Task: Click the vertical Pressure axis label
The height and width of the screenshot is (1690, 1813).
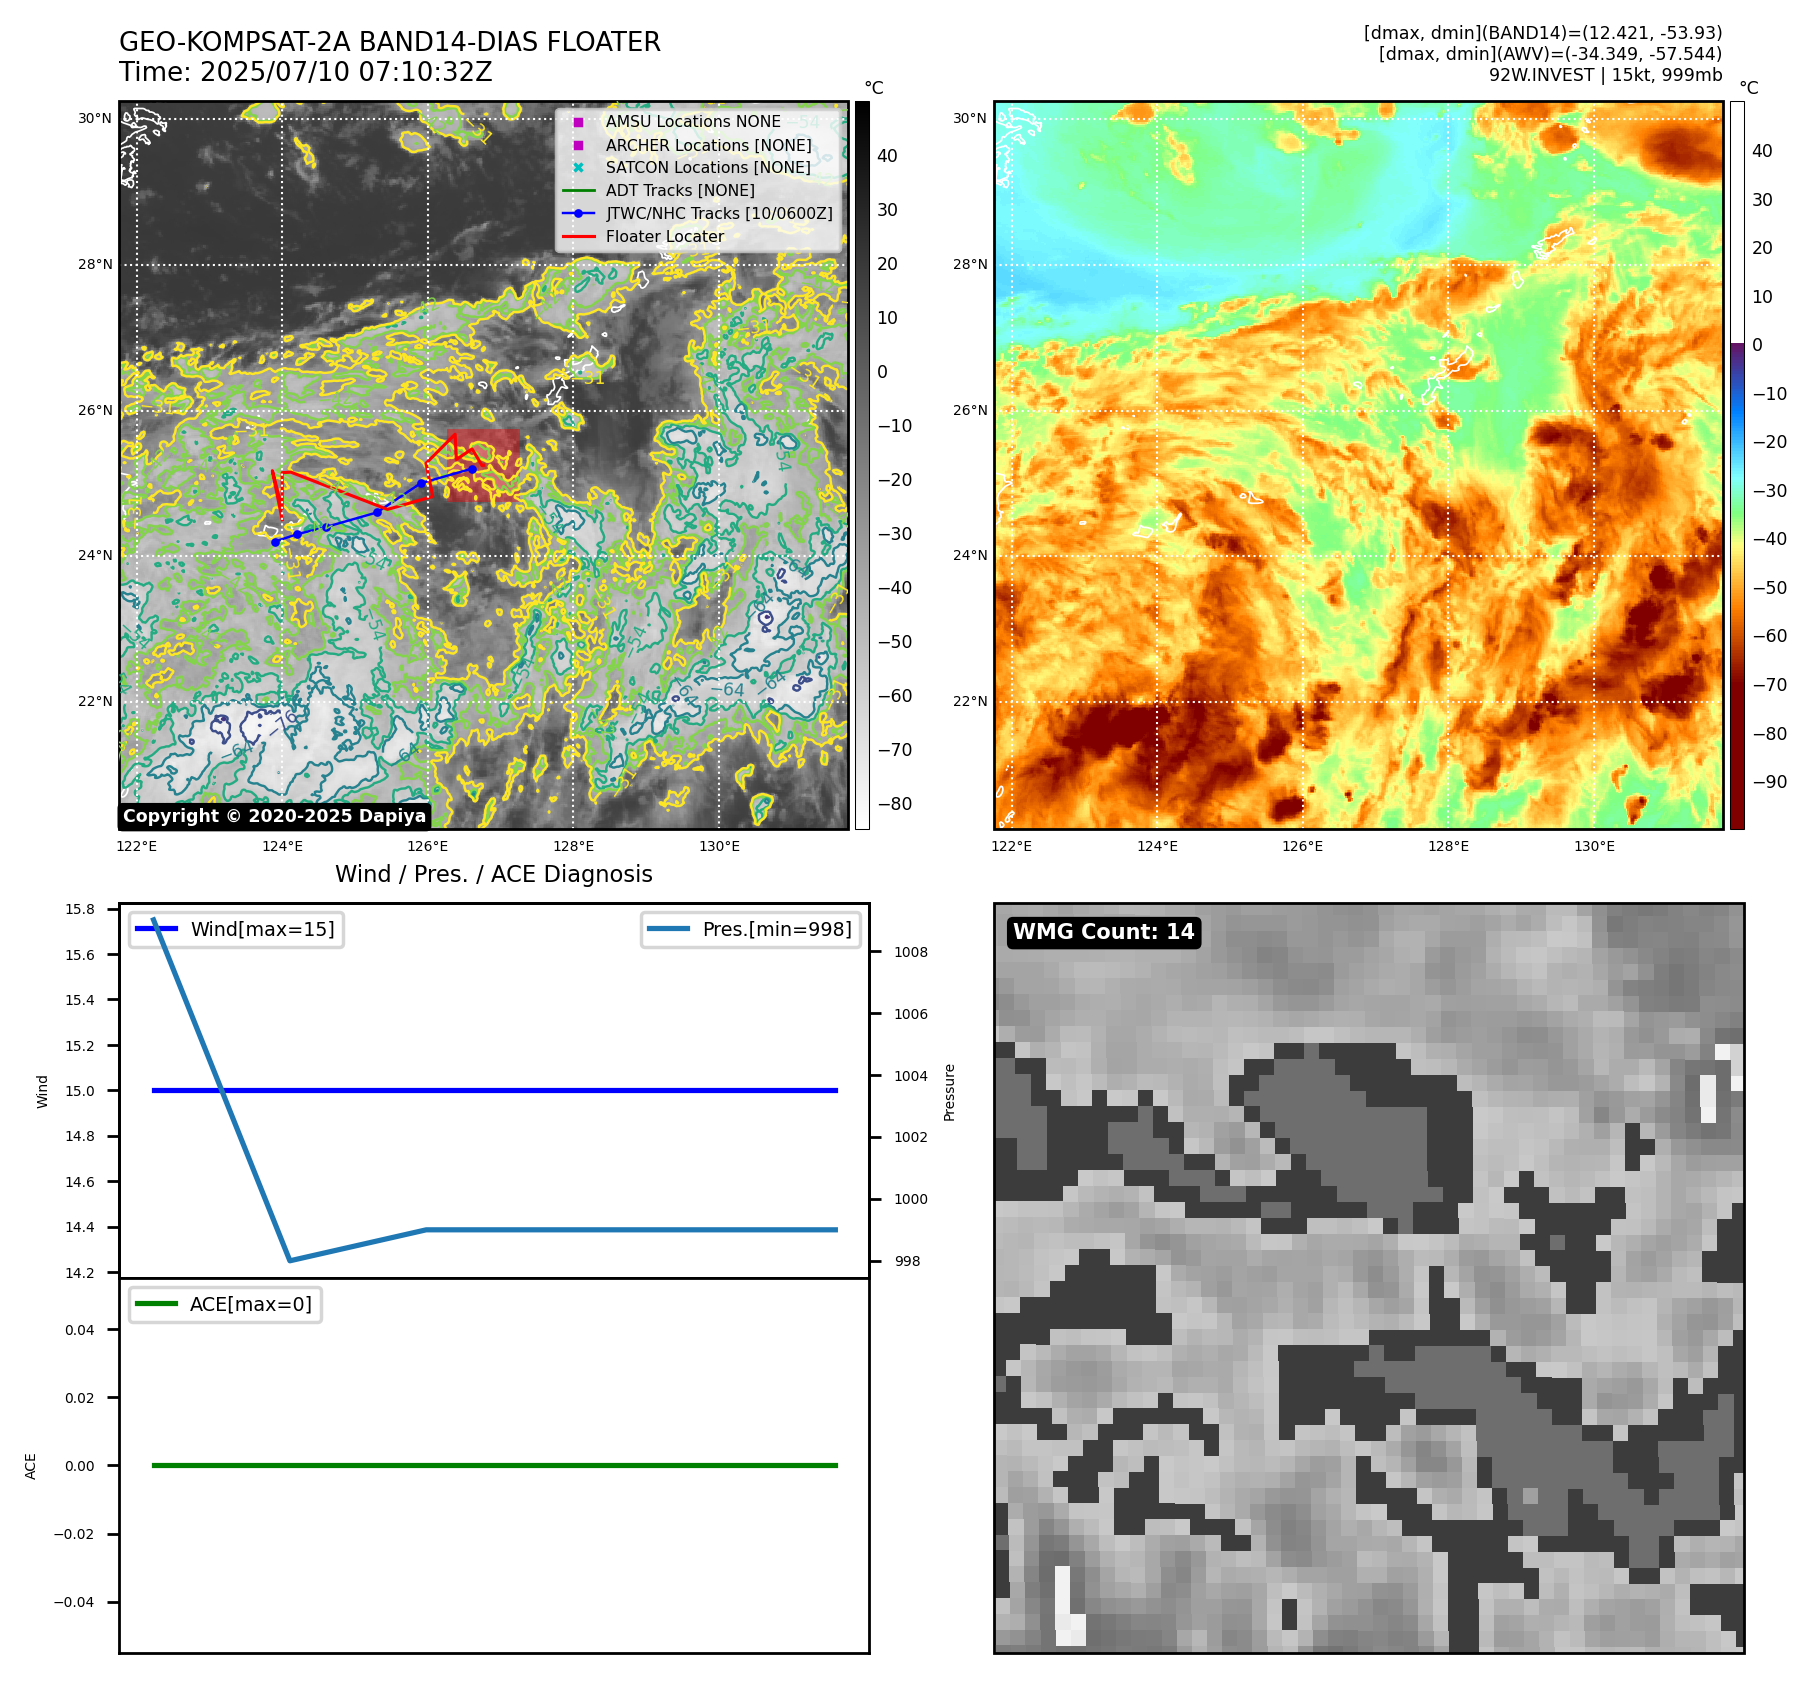Action: pyautogui.click(x=950, y=1092)
